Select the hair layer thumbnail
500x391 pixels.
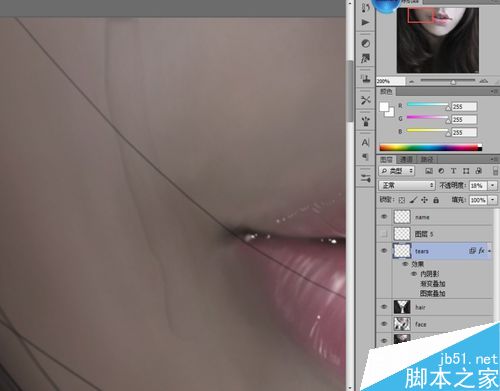[x=402, y=307]
